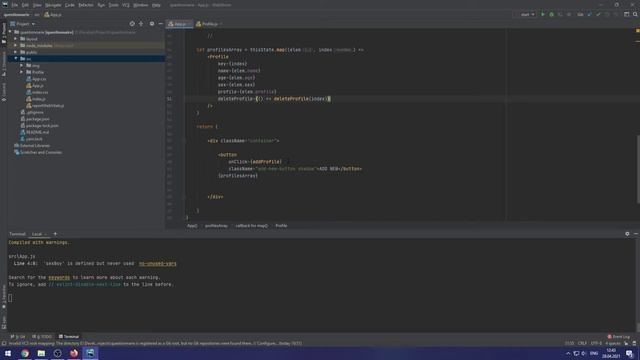Click the locate-in-project target icon

[132, 24]
